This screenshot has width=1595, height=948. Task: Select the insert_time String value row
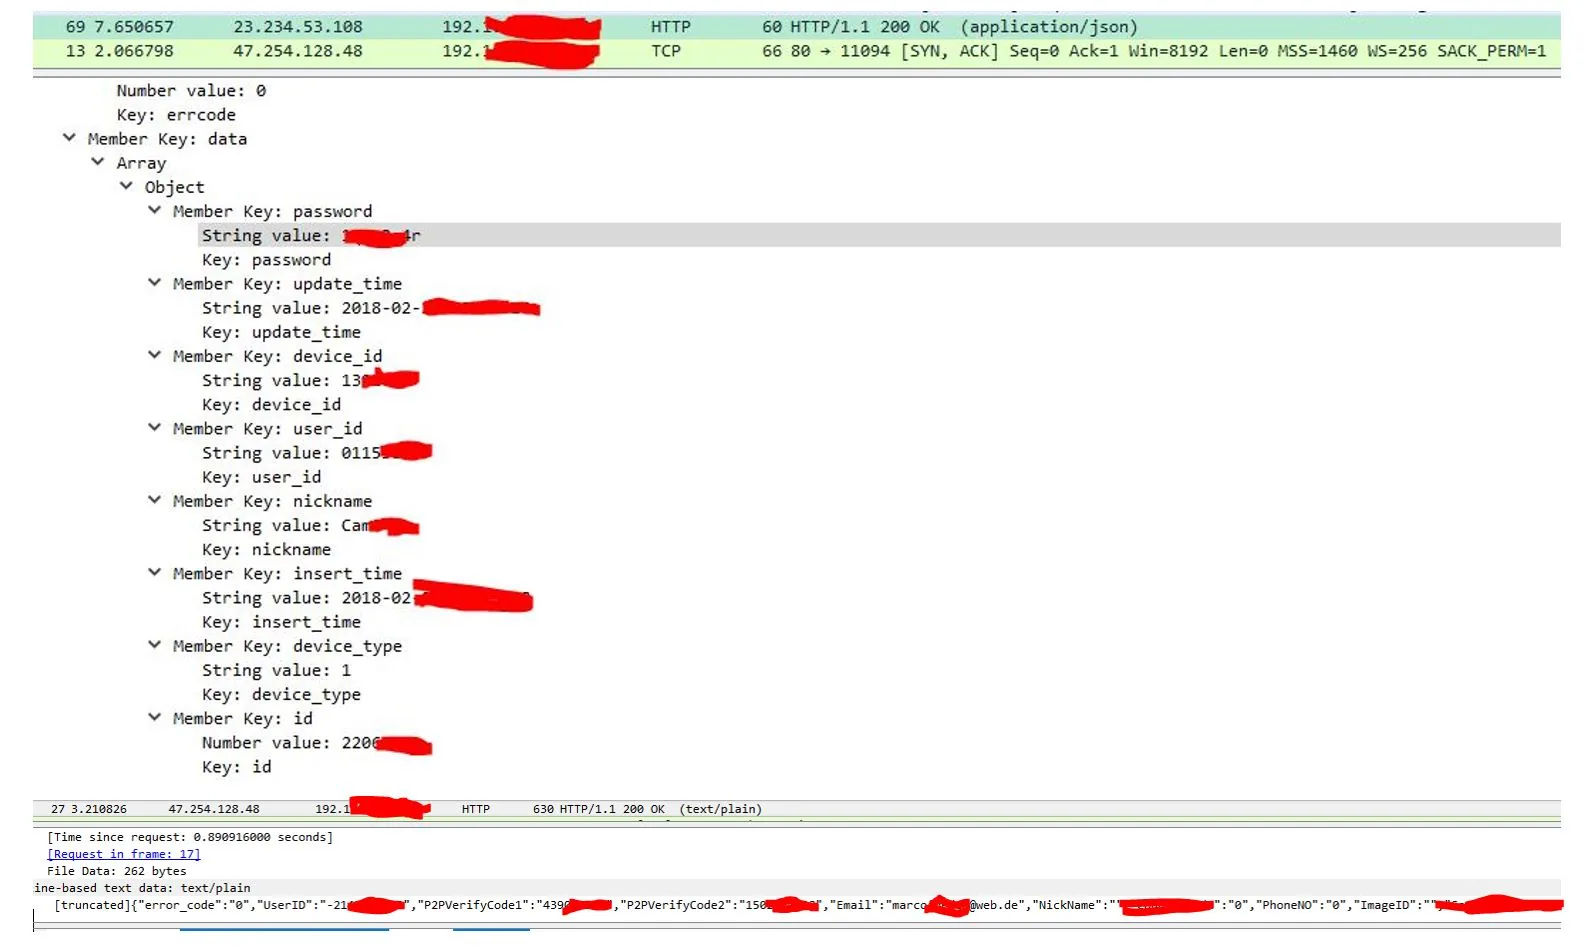click(367, 598)
